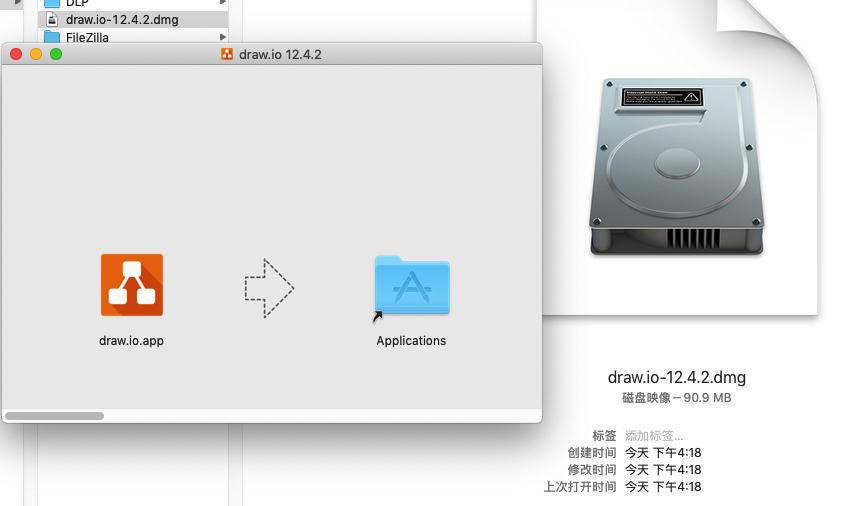Click the Applications folder name label
The width and height of the screenshot is (848, 506).
coord(411,341)
